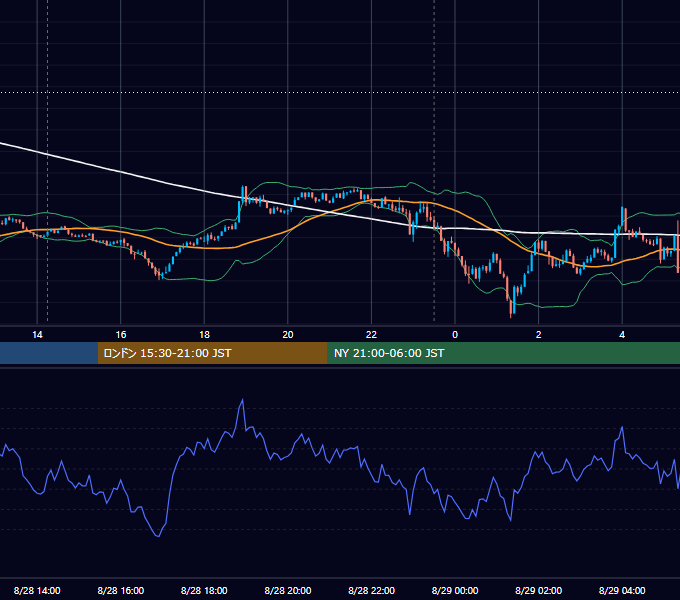Click the 8/29 02:00 timestamp label
Viewport: 680px width, 600px height.
(538, 590)
